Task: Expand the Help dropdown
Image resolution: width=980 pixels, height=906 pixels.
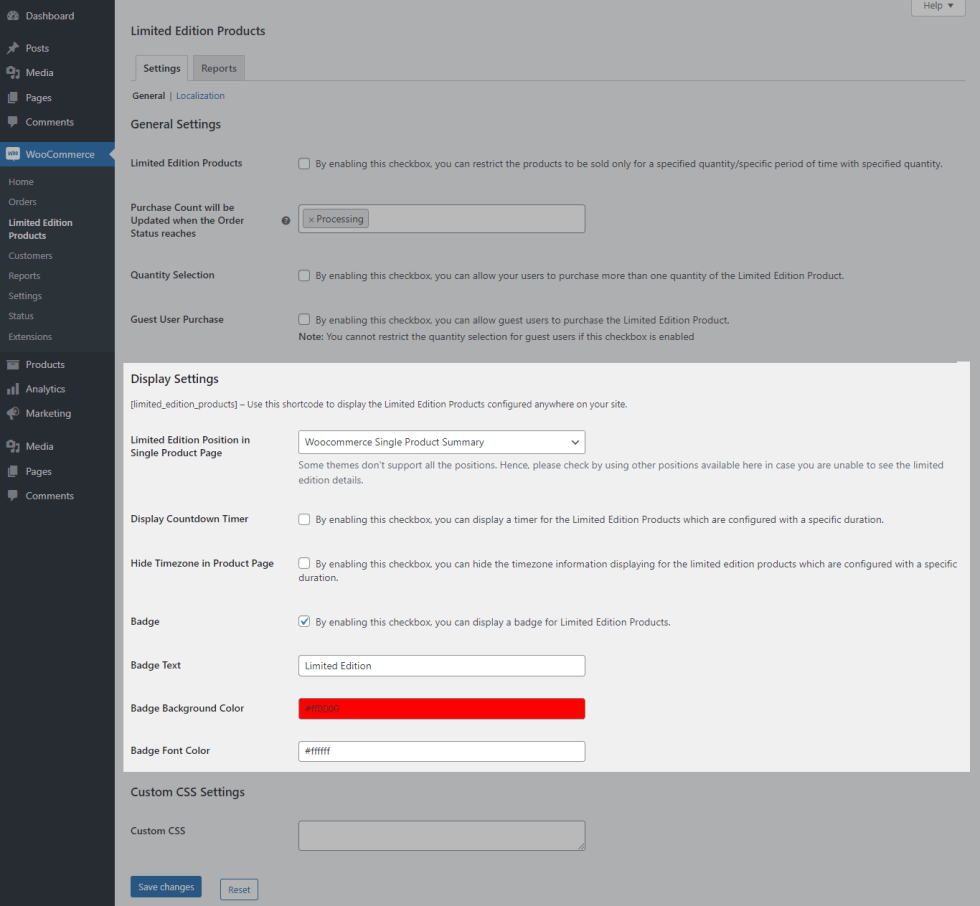Action: point(938,6)
